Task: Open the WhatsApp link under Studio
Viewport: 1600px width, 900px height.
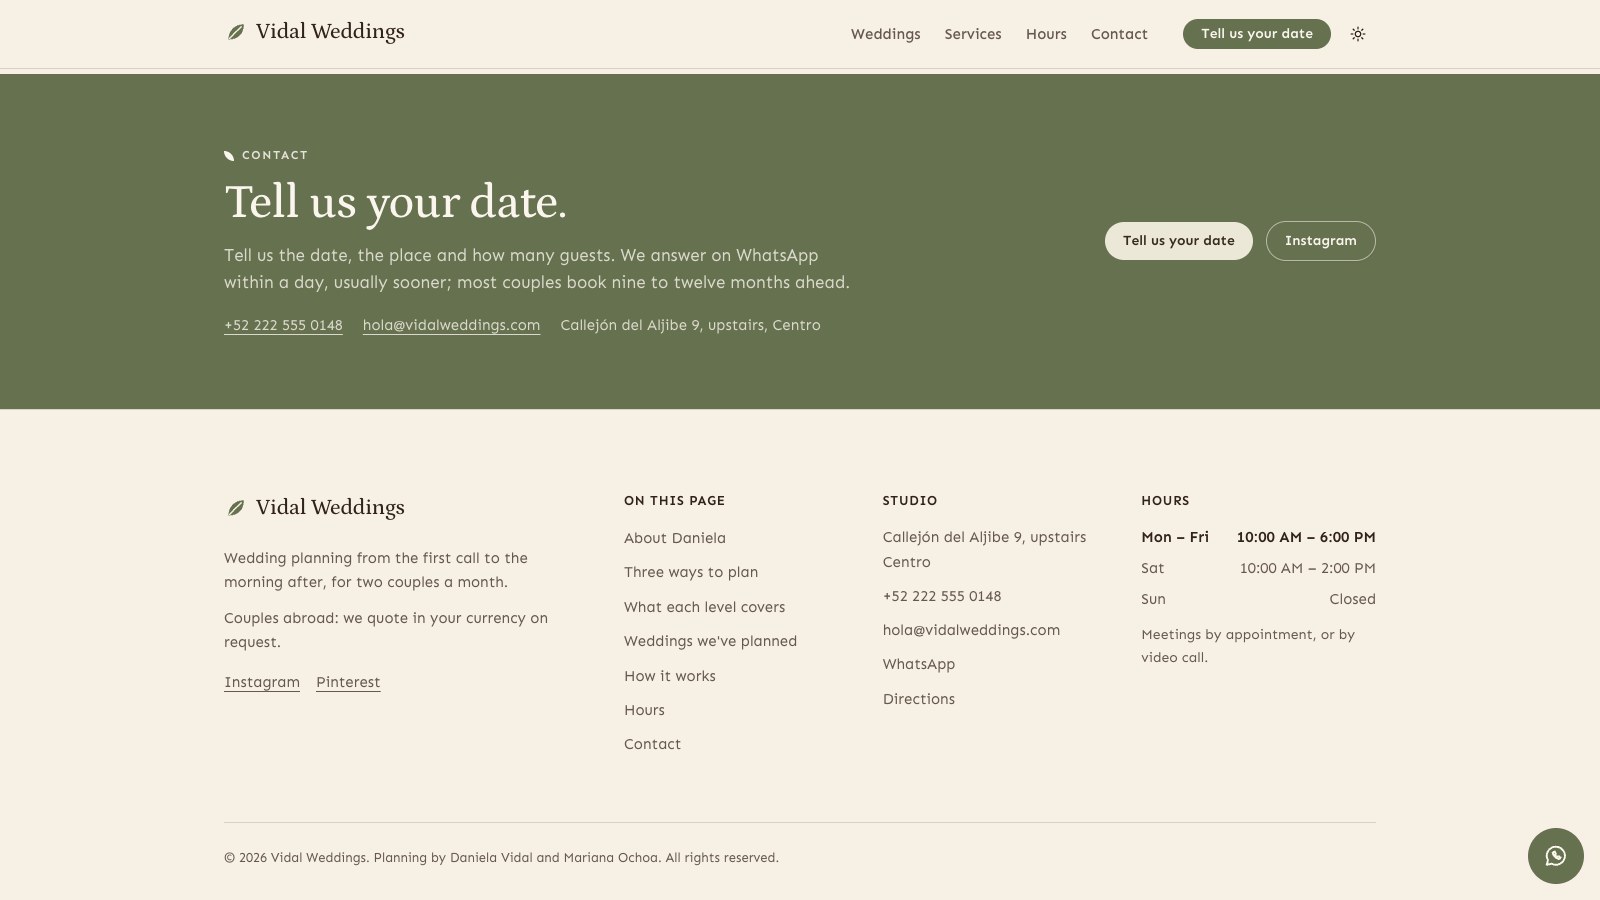Action: pos(919,664)
